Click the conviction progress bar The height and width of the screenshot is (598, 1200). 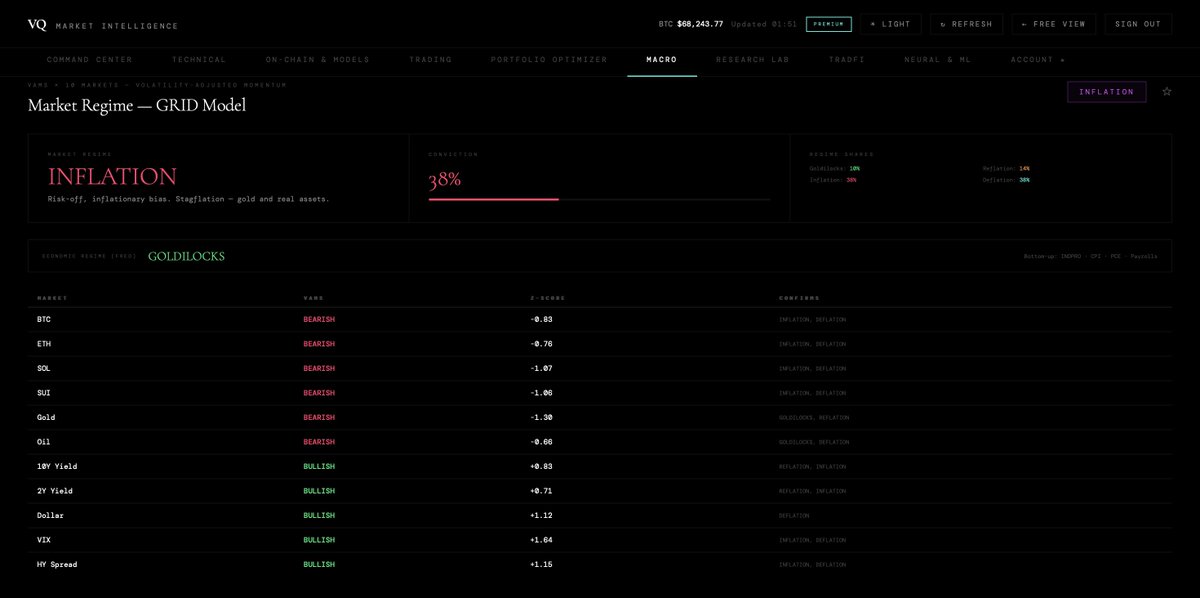pyautogui.click(x=599, y=199)
